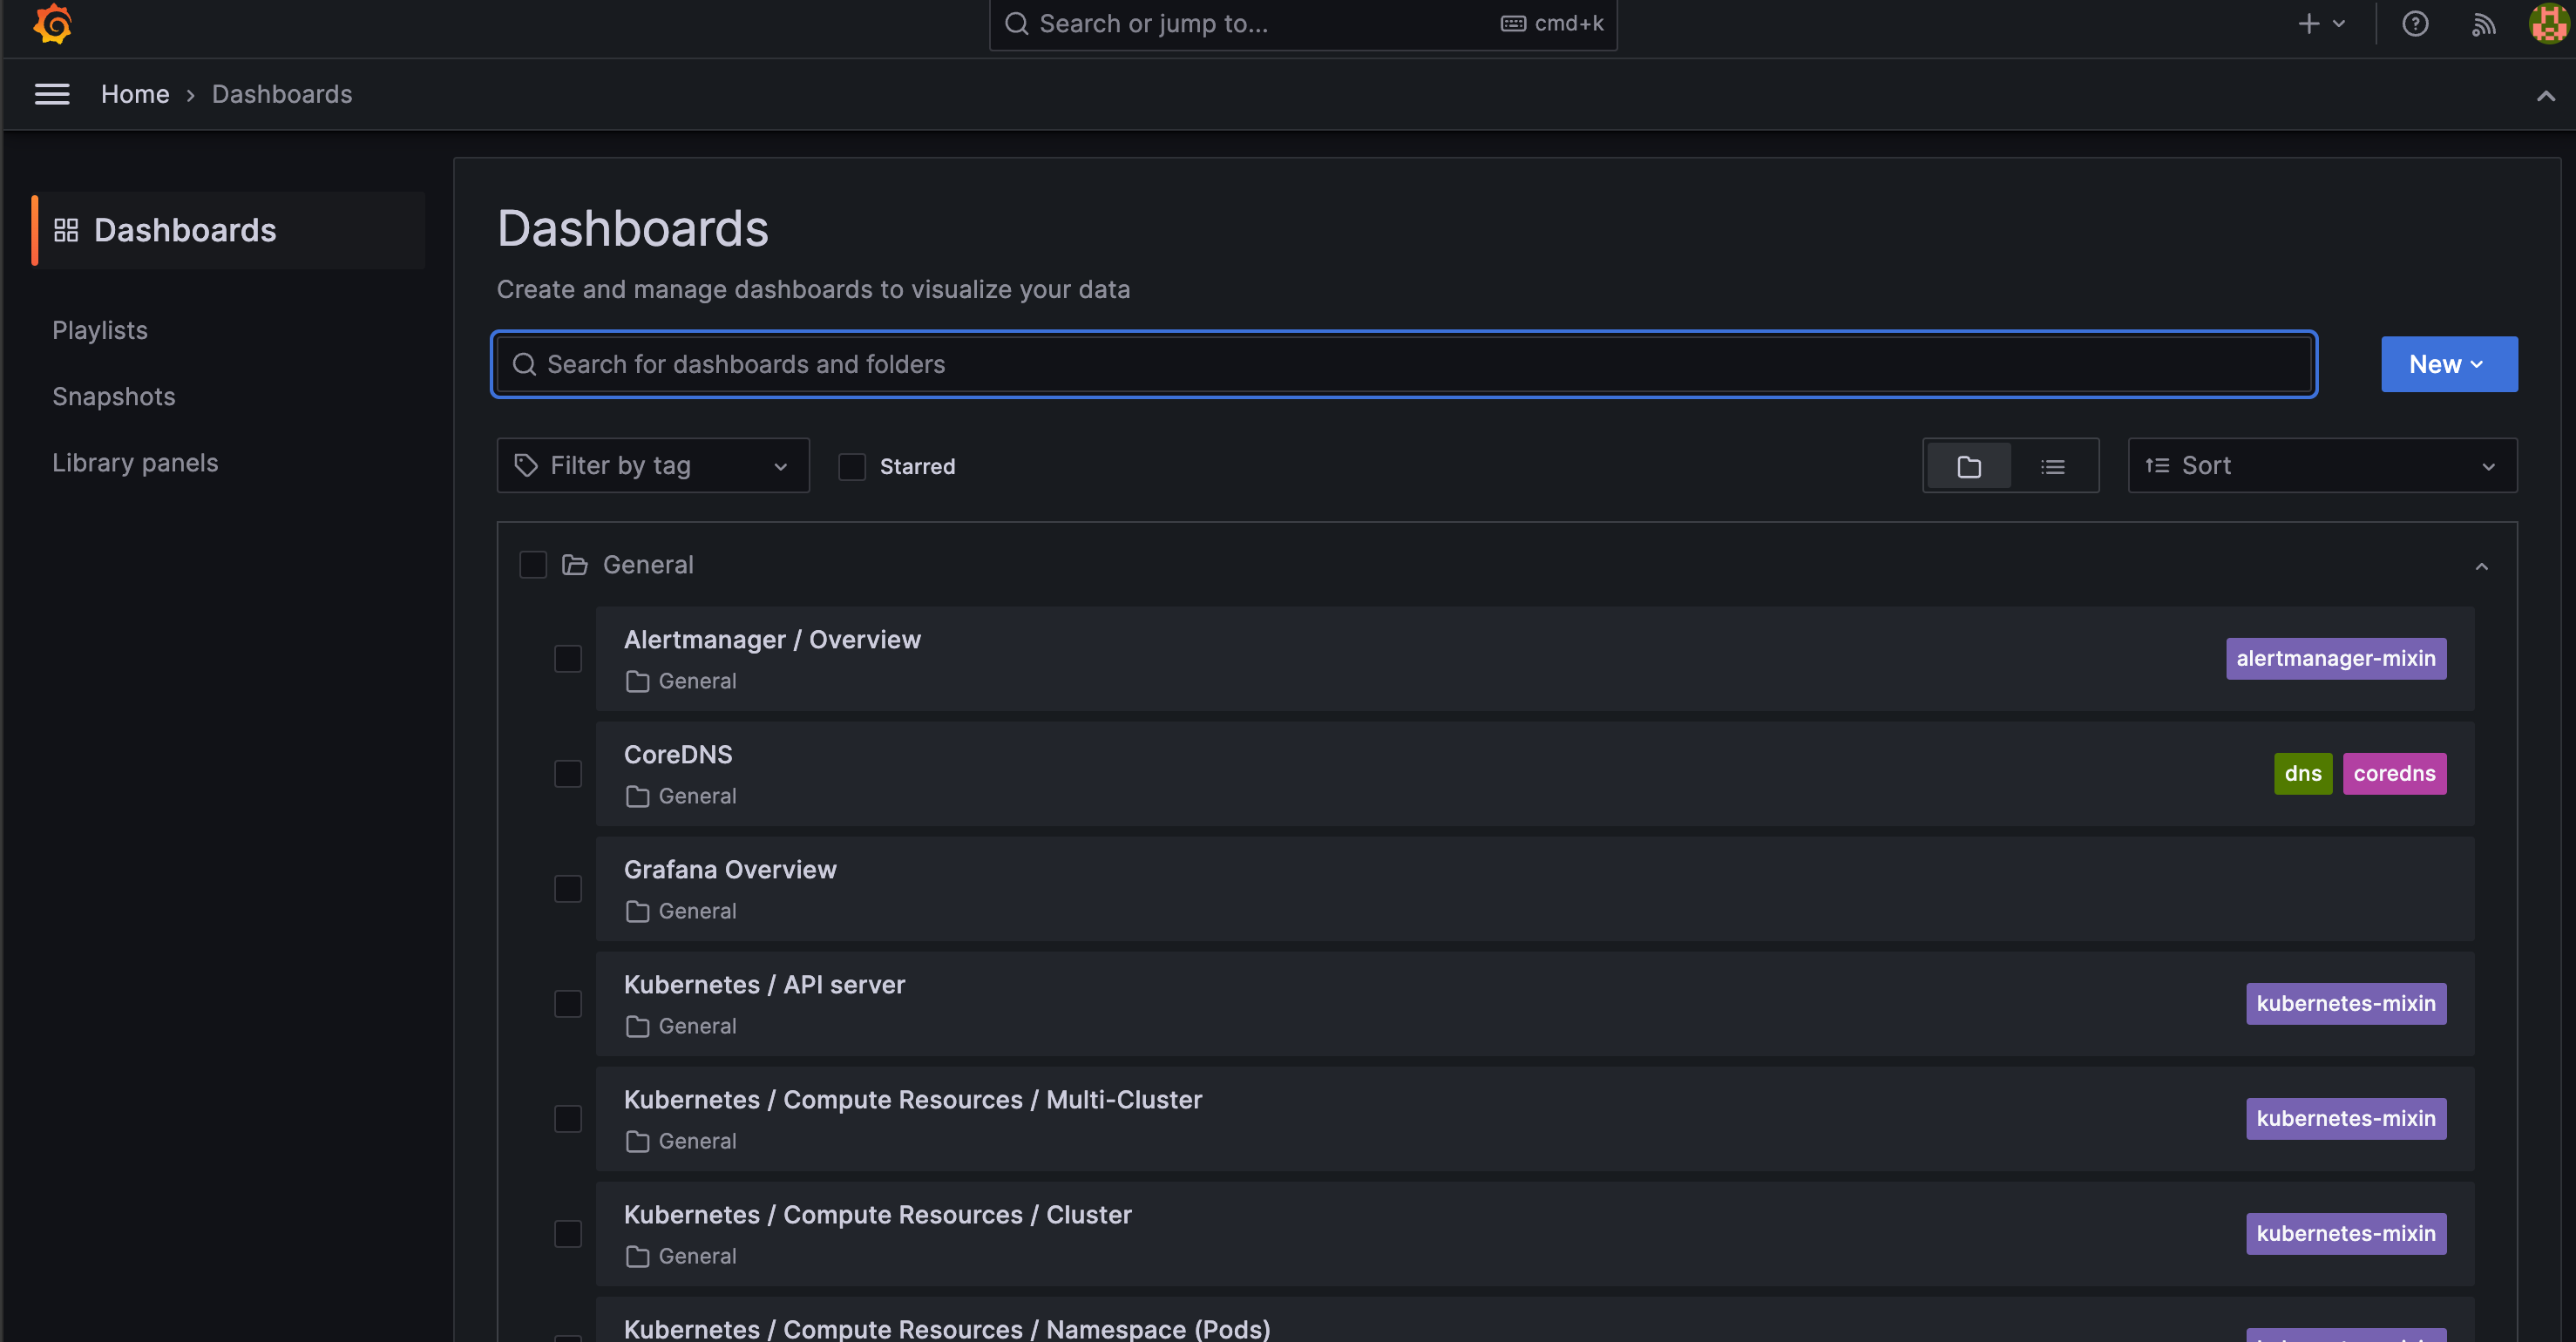Collapse the General folder section
The image size is (2576, 1342).
point(2481,566)
